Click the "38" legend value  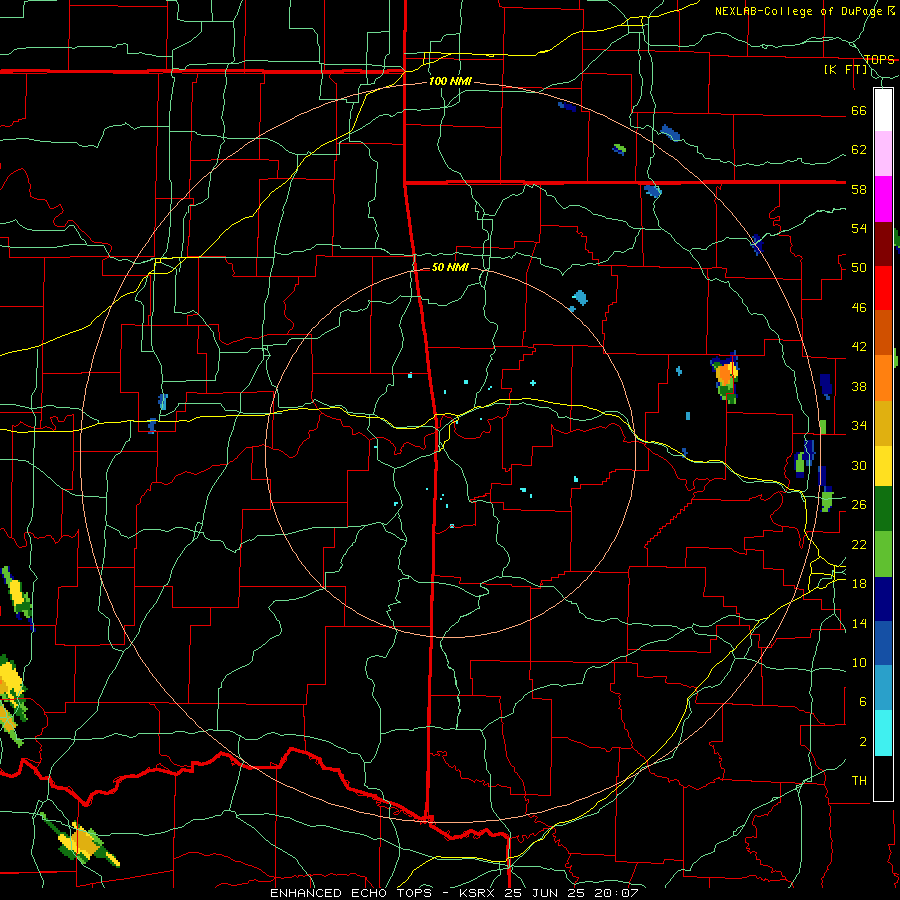point(859,386)
